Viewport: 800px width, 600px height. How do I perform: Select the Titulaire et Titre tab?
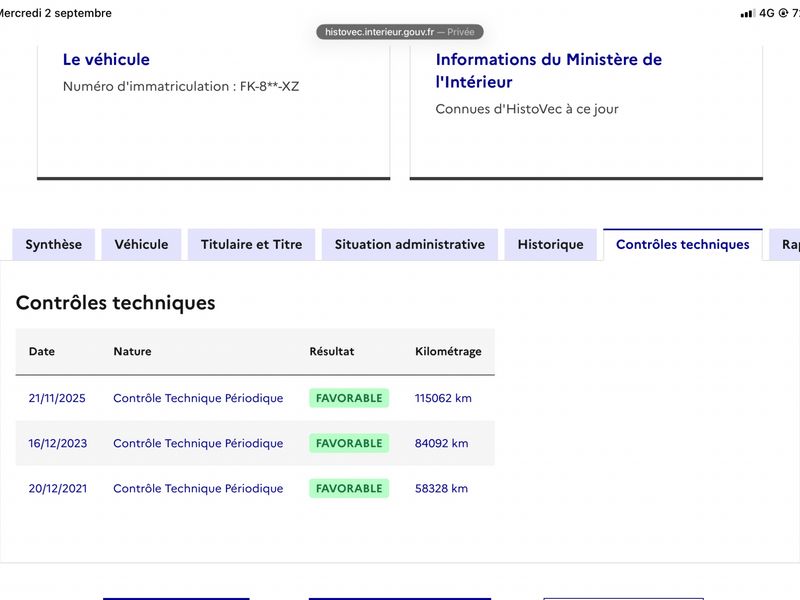pos(252,244)
